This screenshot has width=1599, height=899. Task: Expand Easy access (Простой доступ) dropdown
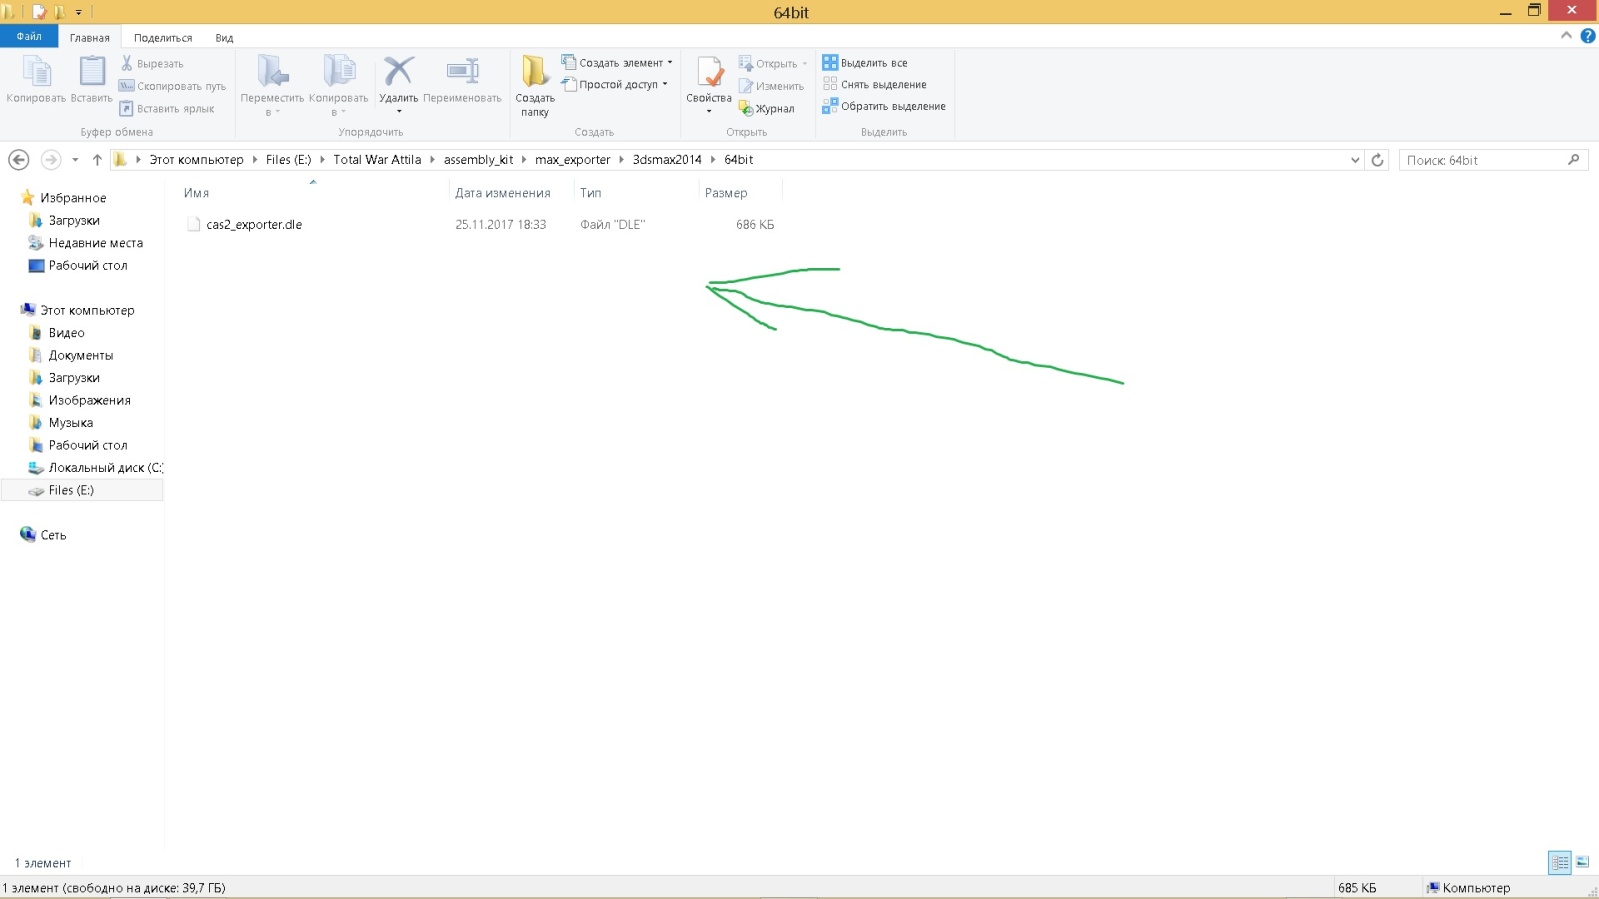click(x=665, y=85)
